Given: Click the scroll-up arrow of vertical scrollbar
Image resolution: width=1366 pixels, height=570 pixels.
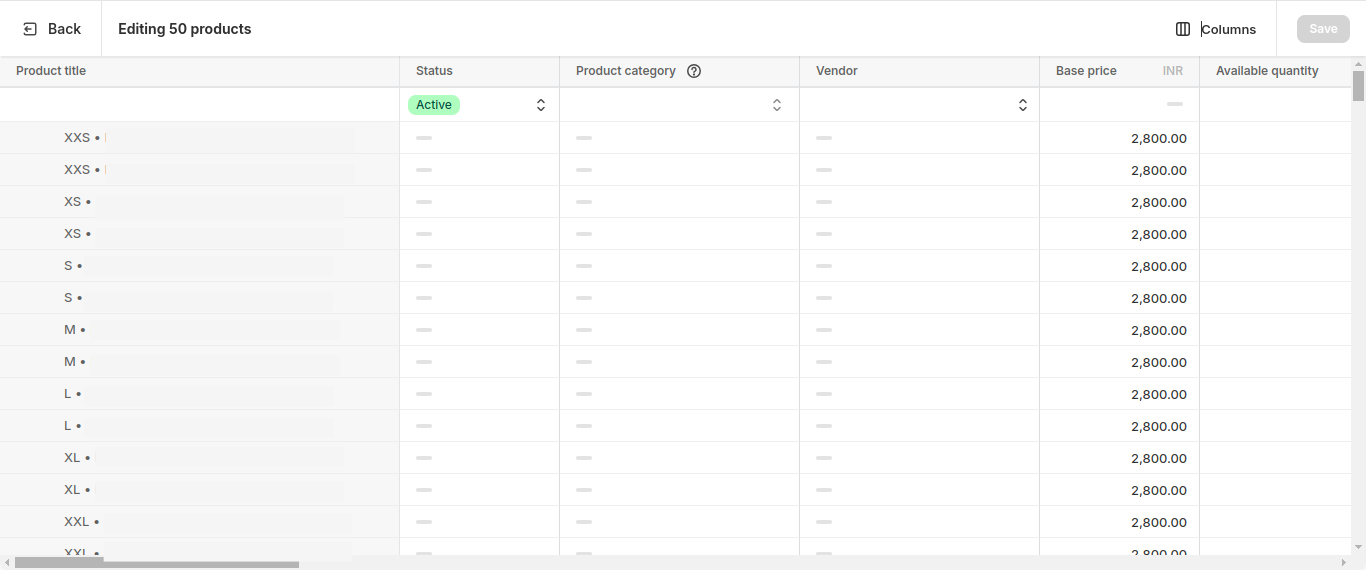Looking at the screenshot, I should [1358, 63].
